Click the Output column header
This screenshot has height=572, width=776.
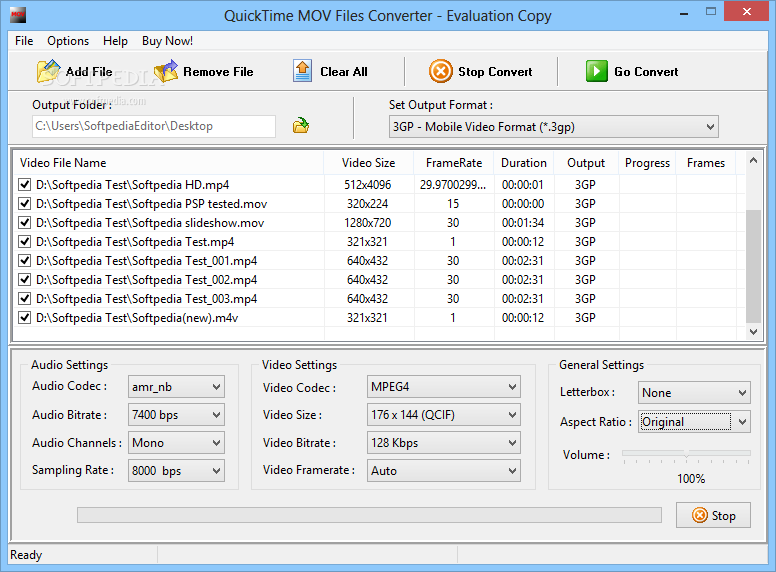(586, 163)
